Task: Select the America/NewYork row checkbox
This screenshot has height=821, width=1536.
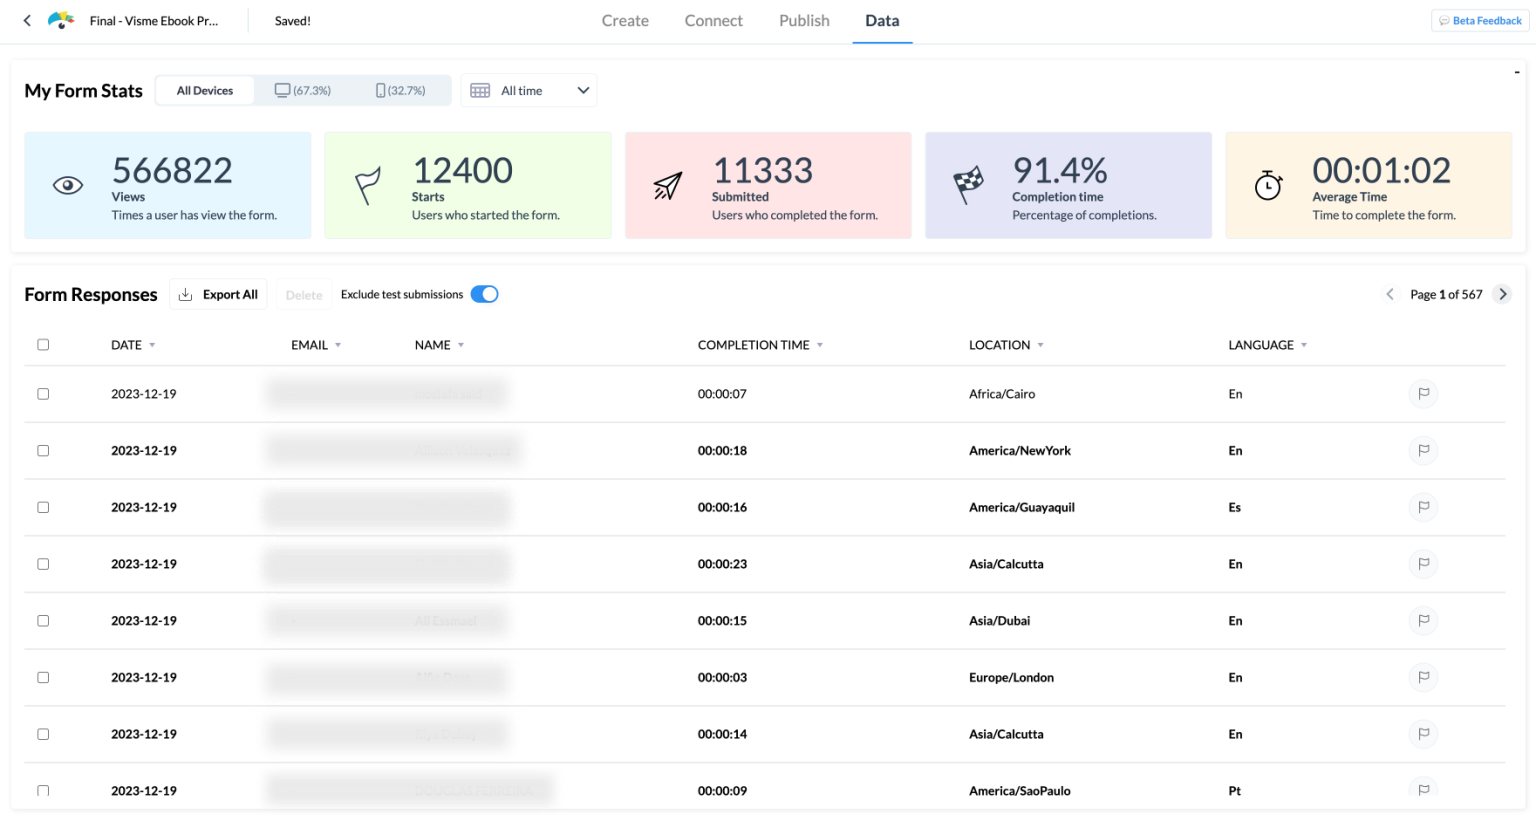Action: 43,451
